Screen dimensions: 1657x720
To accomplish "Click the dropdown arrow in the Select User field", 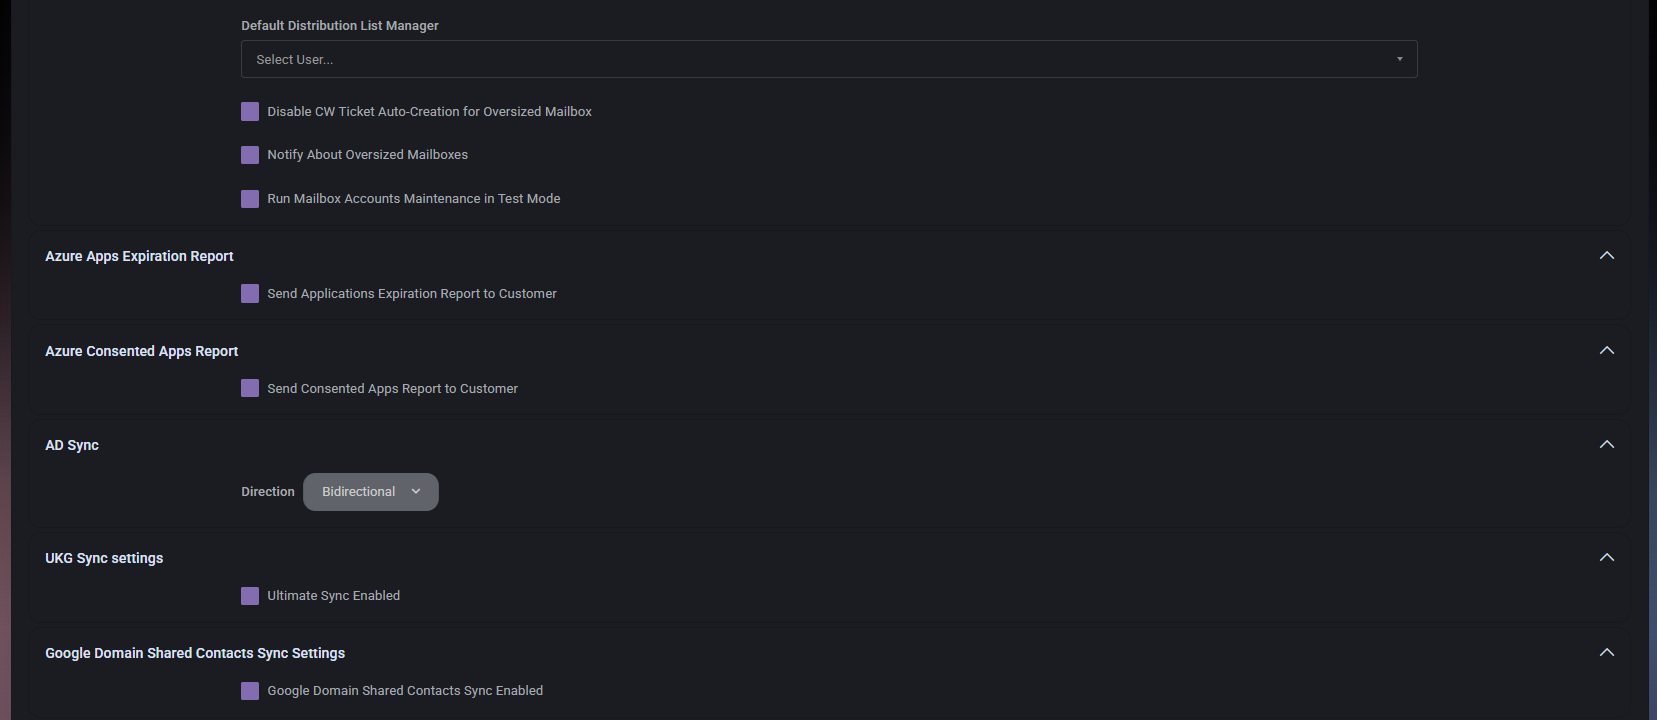I will point(1399,59).
